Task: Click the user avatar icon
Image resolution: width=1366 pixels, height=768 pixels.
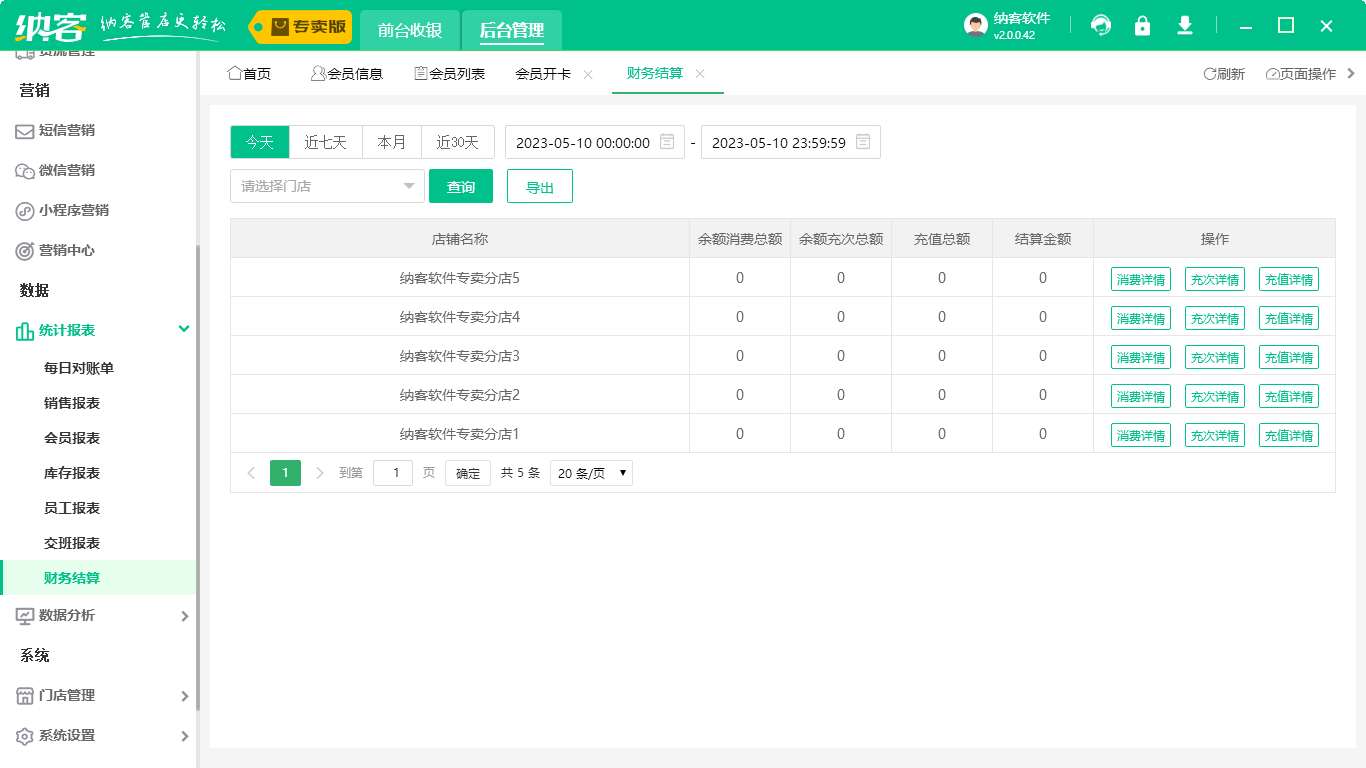Action: click(975, 26)
